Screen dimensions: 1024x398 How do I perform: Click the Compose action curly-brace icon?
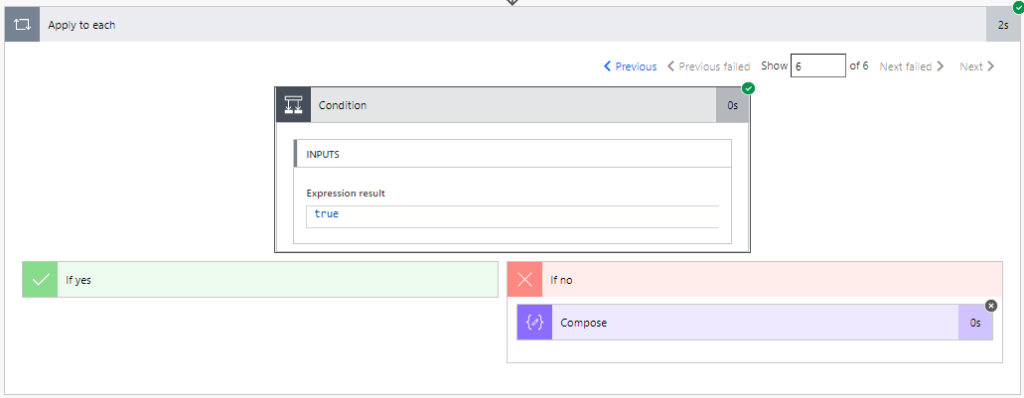point(534,322)
